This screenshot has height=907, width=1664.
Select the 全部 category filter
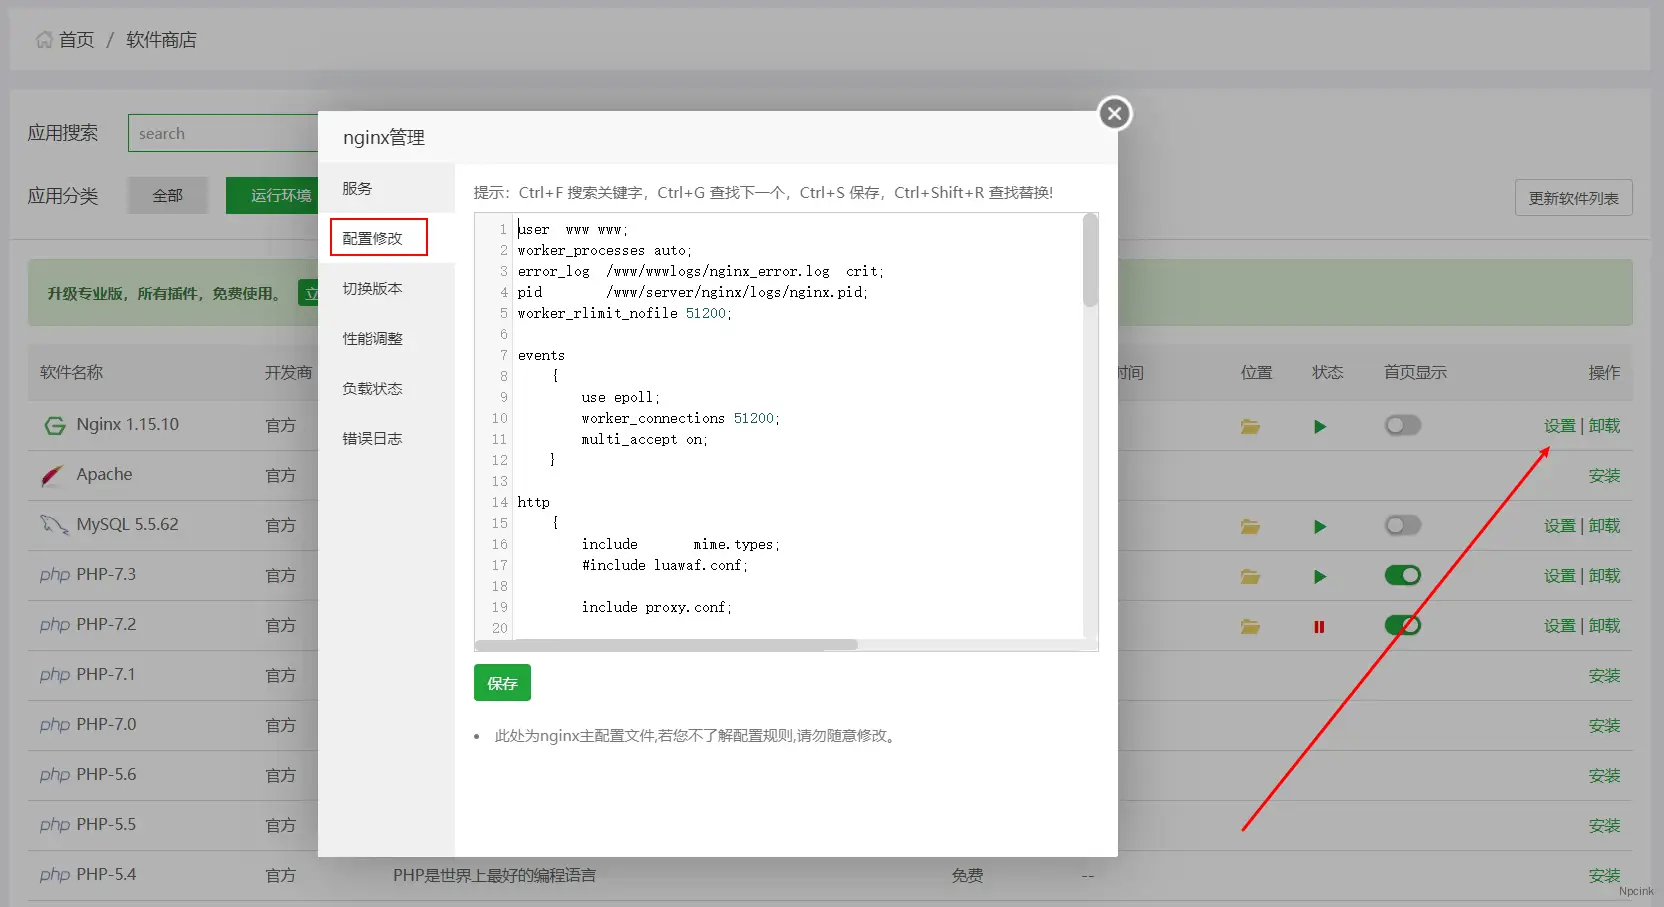(x=167, y=195)
